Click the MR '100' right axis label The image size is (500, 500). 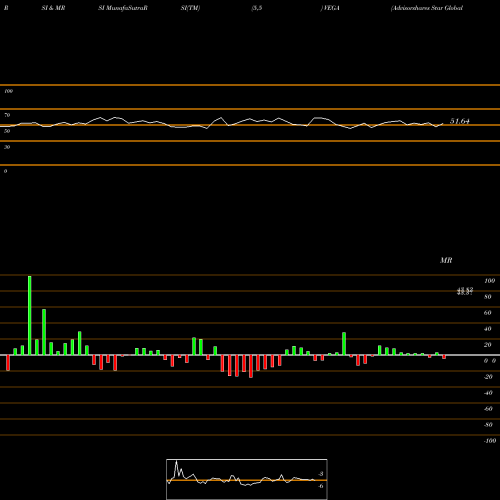point(489,281)
